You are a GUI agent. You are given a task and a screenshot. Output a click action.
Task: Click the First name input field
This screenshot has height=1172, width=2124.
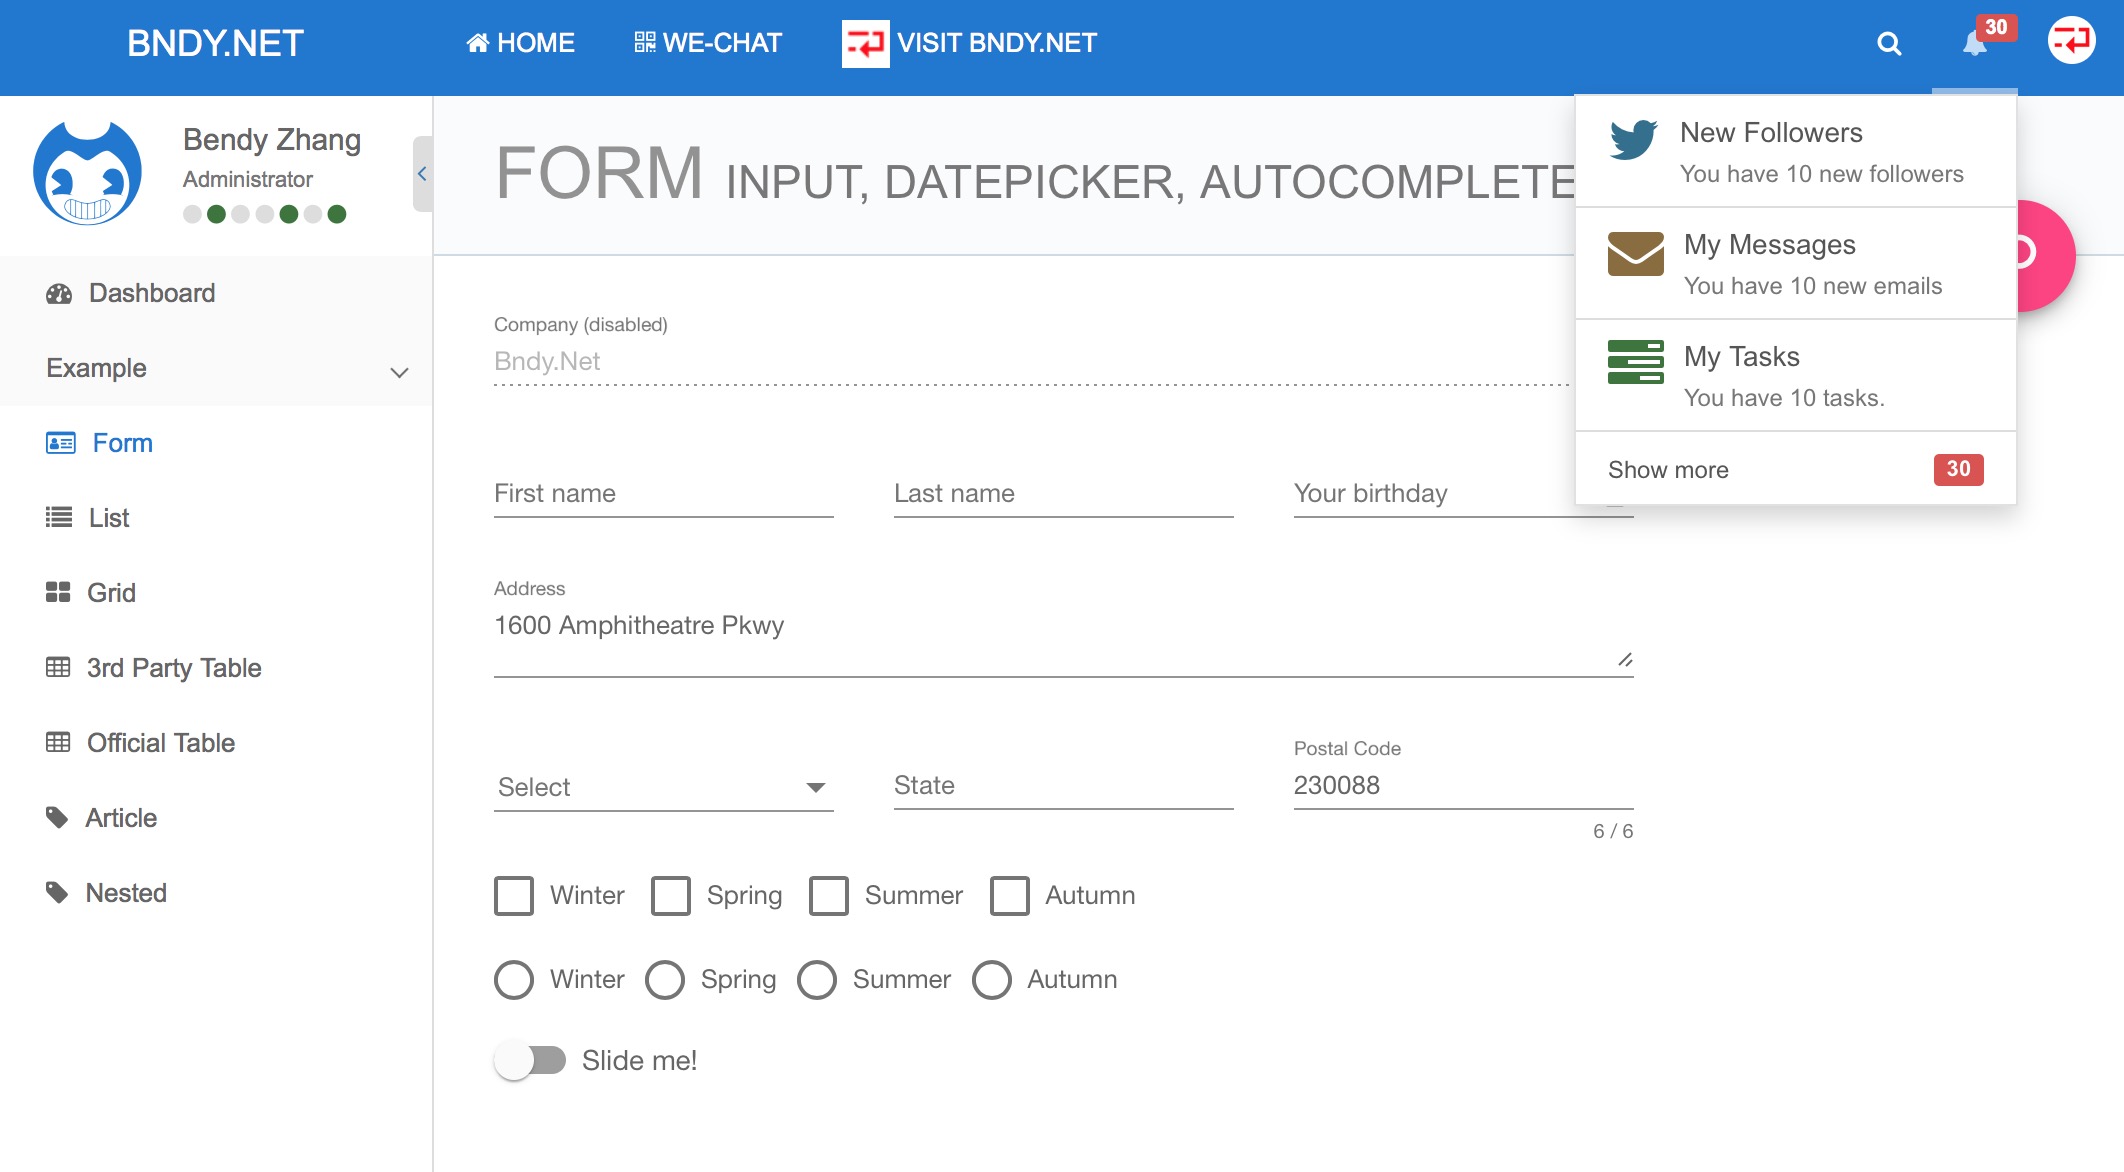click(663, 494)
